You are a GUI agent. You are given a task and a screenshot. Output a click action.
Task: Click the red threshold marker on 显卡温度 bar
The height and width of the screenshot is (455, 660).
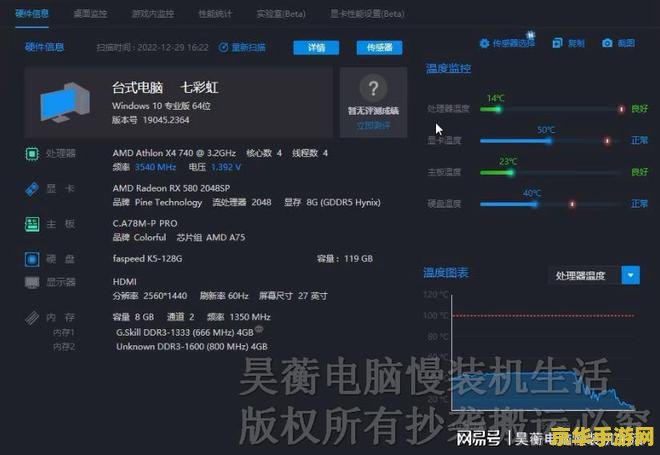click(607, 141)
